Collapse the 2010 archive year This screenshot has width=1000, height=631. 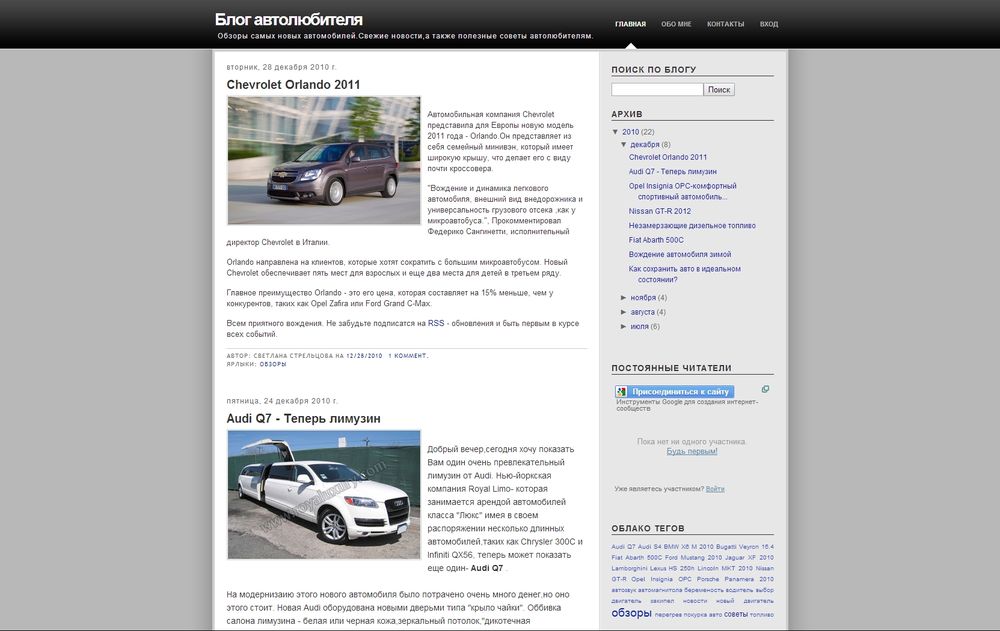(x=615, y=132)
